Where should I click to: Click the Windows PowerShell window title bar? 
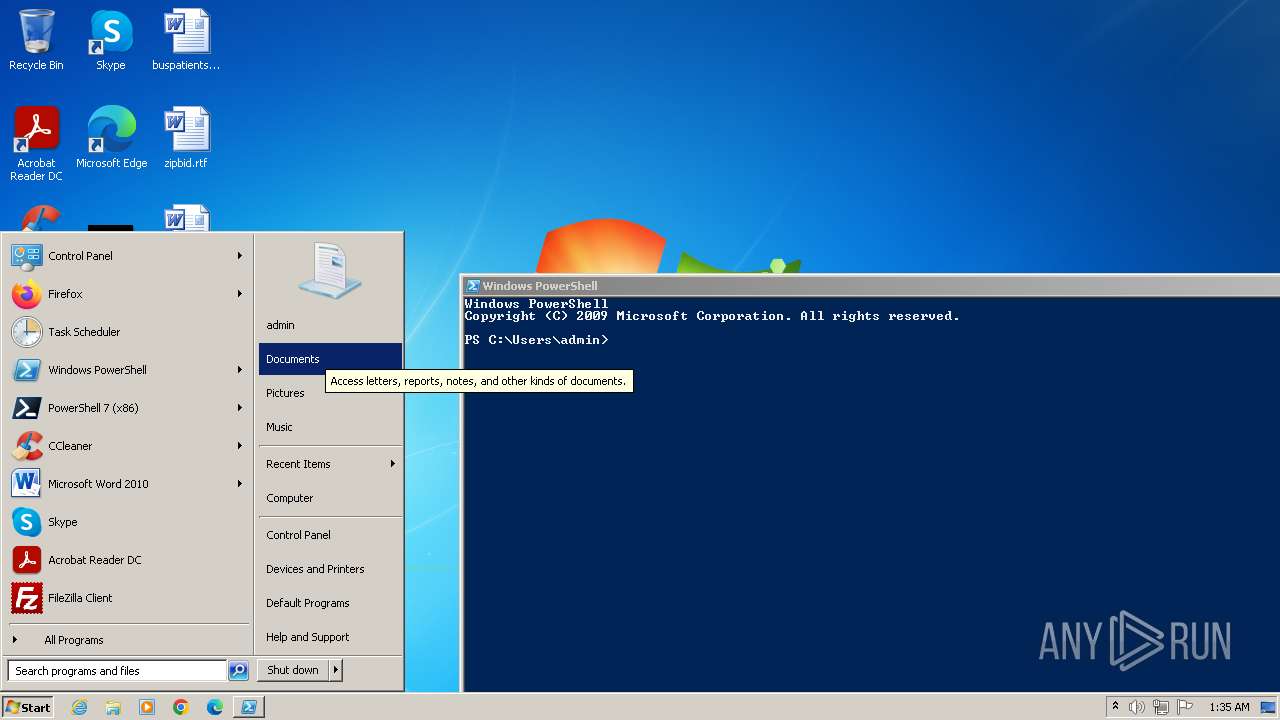click(871, 286)
